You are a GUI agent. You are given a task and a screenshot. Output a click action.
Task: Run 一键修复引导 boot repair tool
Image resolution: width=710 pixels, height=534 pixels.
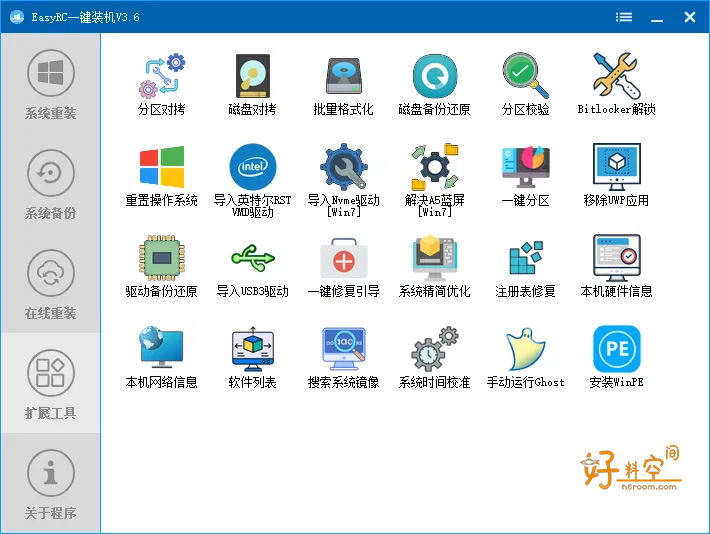[x=343, y=267]
